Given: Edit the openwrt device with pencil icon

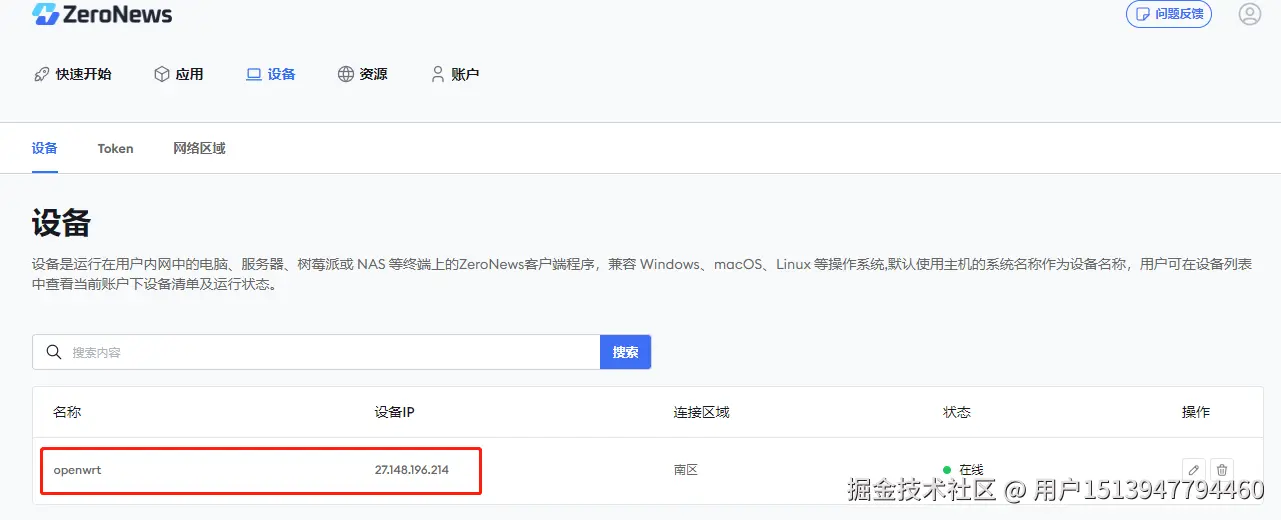Looking at the screenshot, I should 1193,470.
